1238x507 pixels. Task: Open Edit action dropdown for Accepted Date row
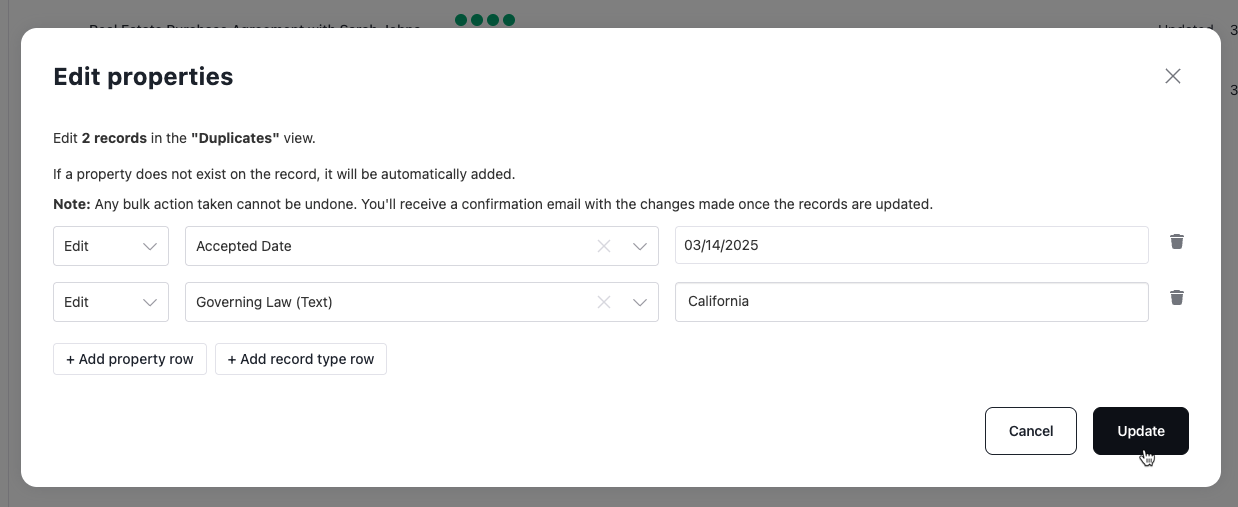(x=110, y=246)
